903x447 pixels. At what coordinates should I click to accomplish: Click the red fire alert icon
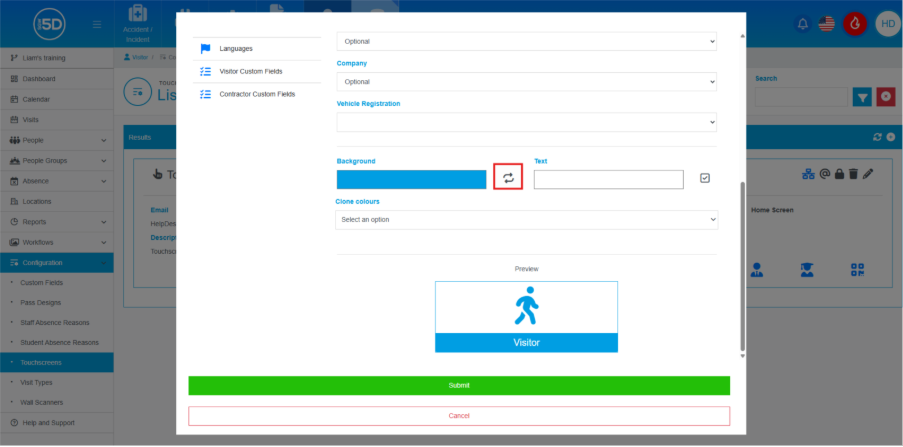click(x=855, y=24)
